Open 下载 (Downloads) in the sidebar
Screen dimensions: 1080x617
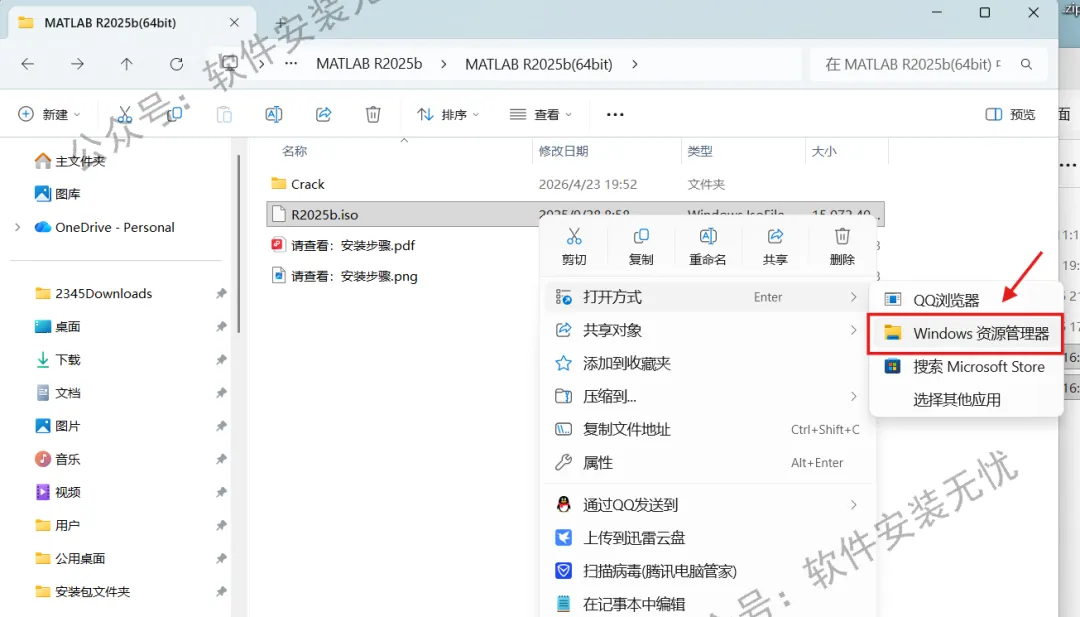58,359
